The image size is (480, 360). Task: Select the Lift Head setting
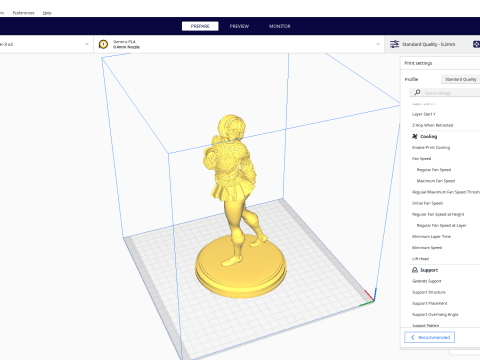tap(420, 259)
